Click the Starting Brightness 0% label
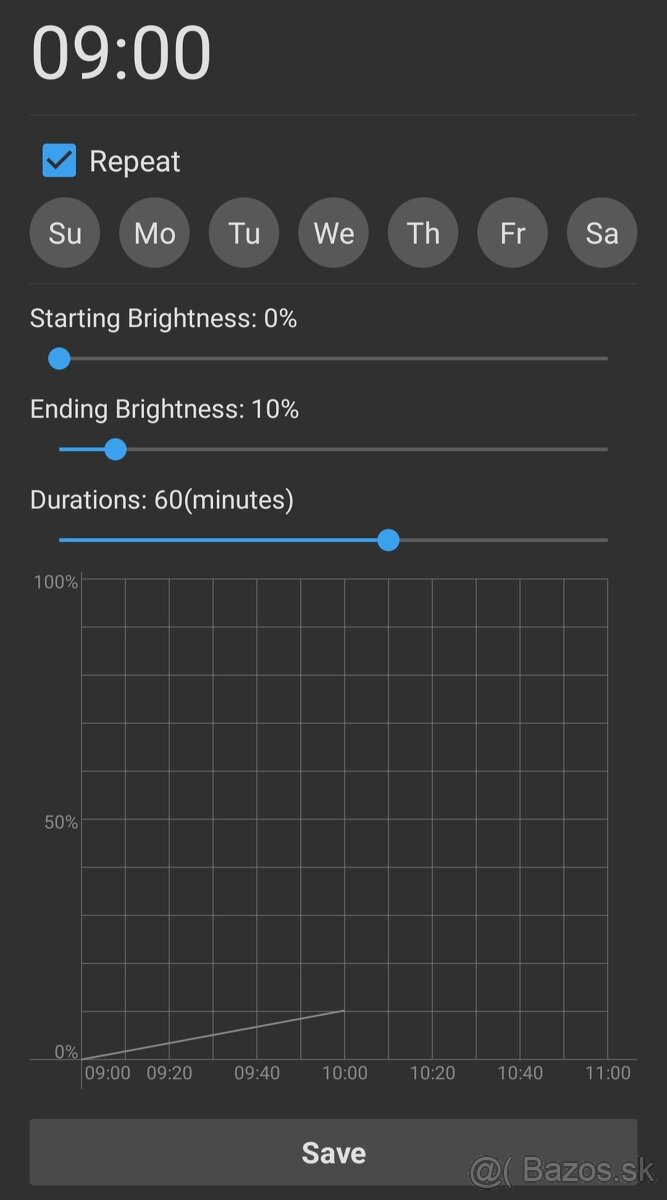 [163, 318]
